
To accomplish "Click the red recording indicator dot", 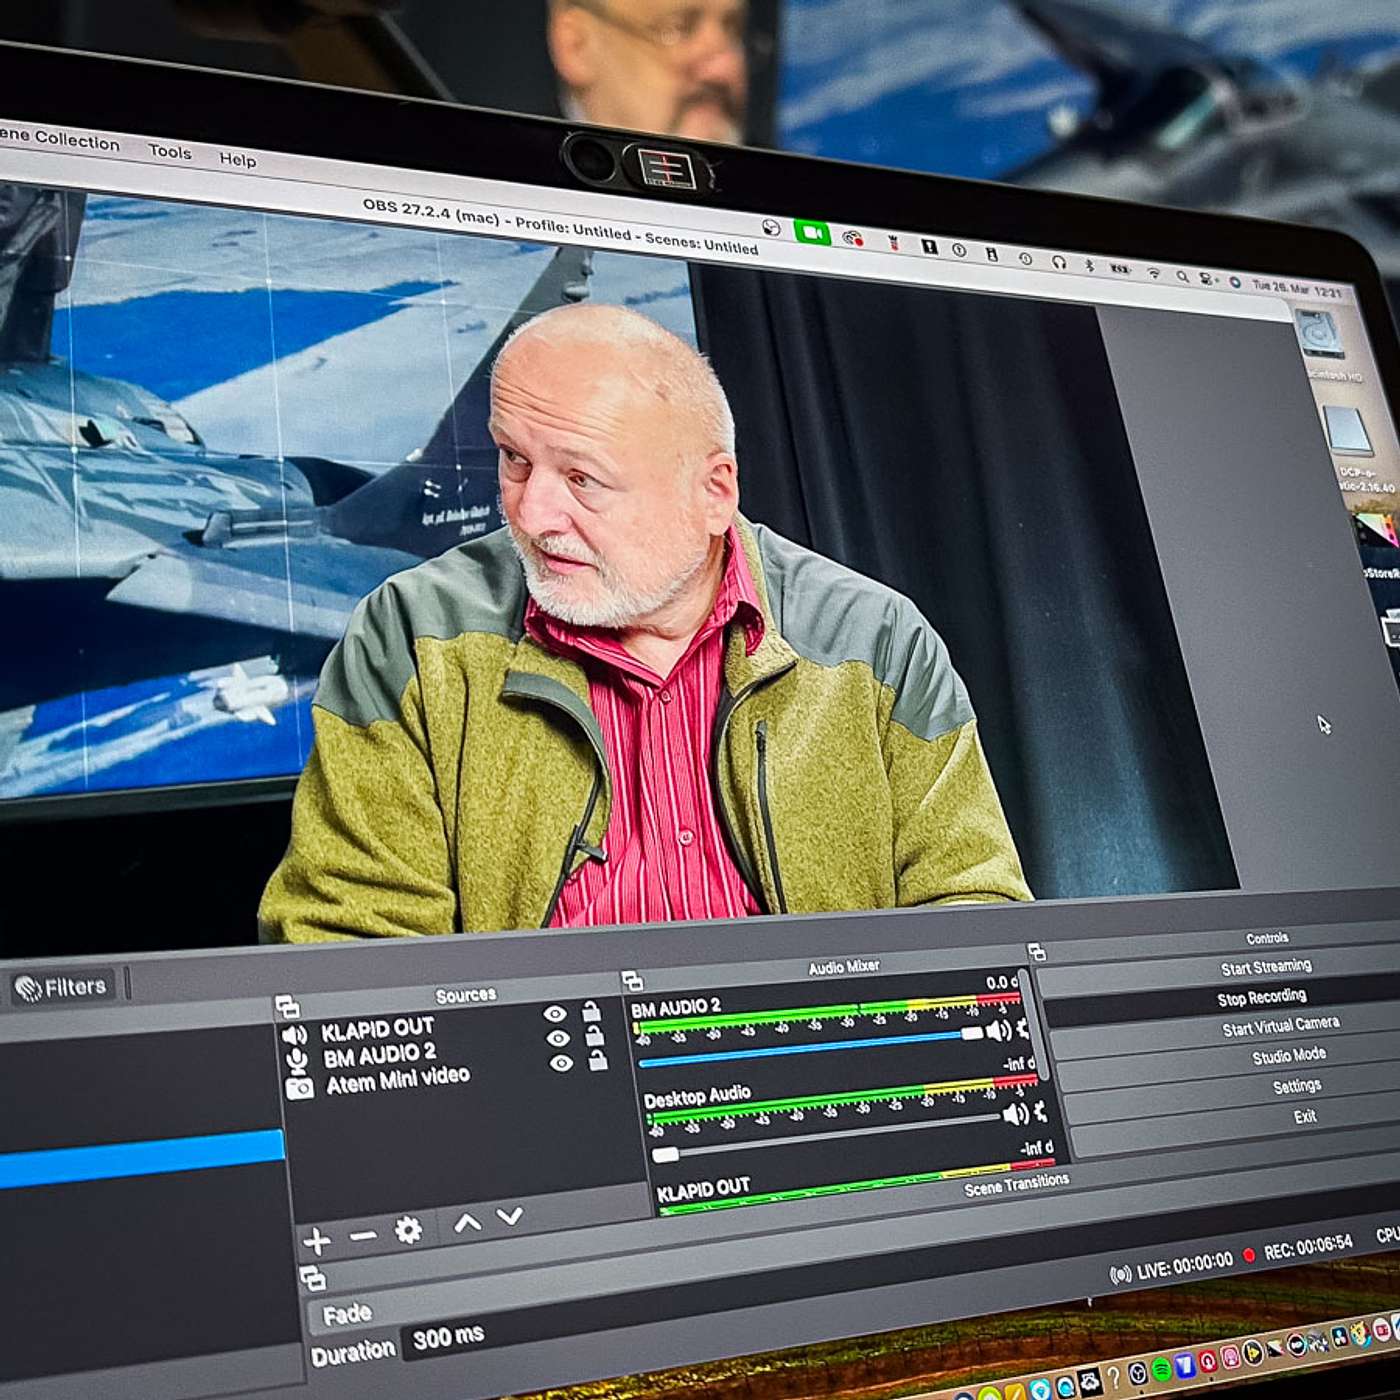I will [1248, 1255].
